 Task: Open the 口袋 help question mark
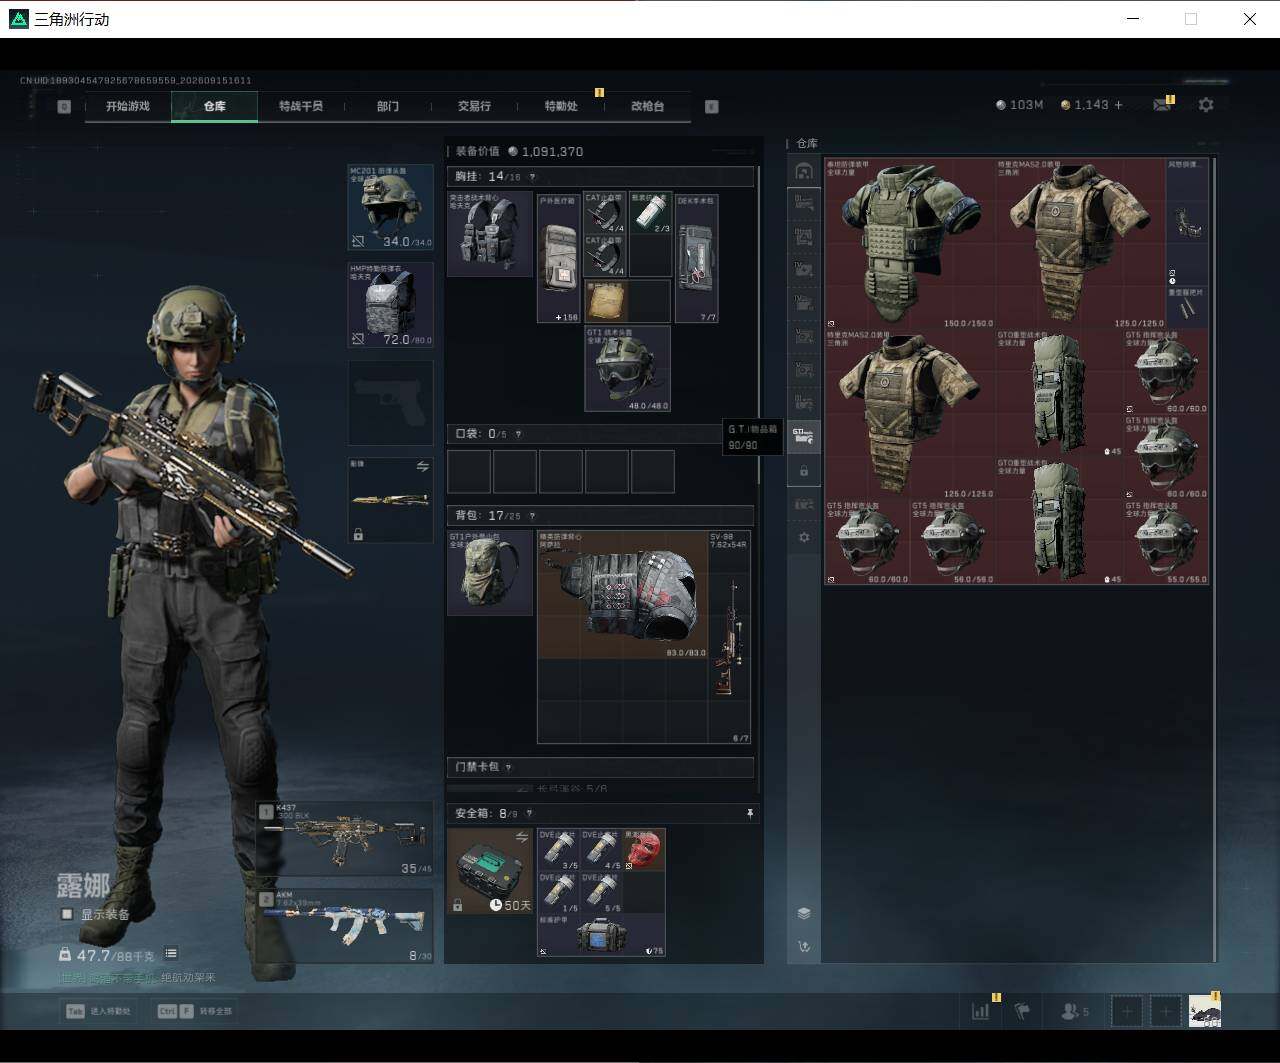[518, 434]
